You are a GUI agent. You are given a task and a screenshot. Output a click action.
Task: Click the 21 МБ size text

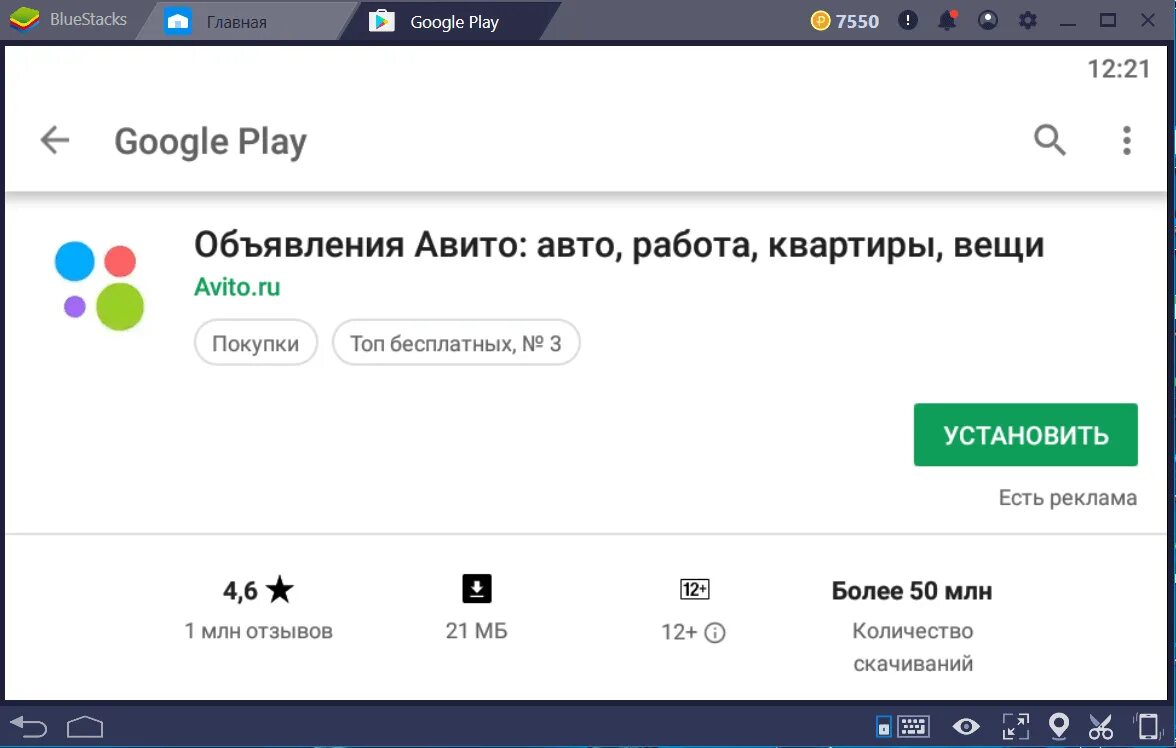pos(476,631)
